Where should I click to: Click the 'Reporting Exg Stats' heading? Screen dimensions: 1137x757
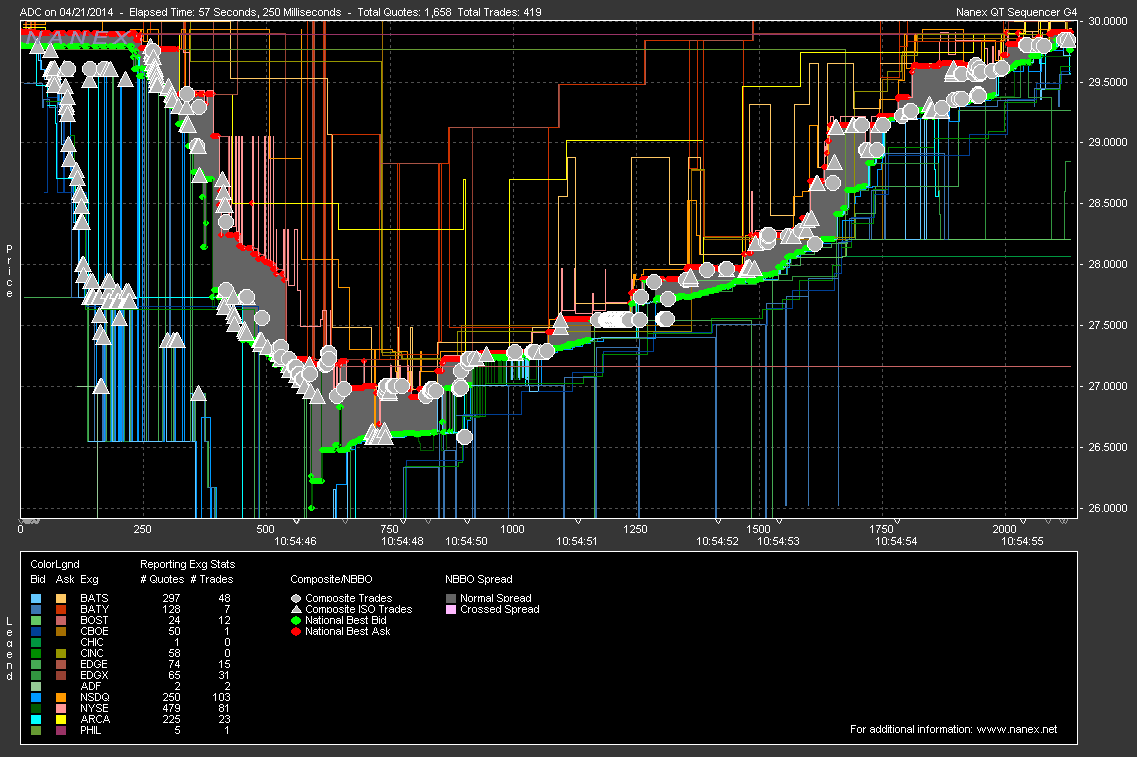coord(187,564)
